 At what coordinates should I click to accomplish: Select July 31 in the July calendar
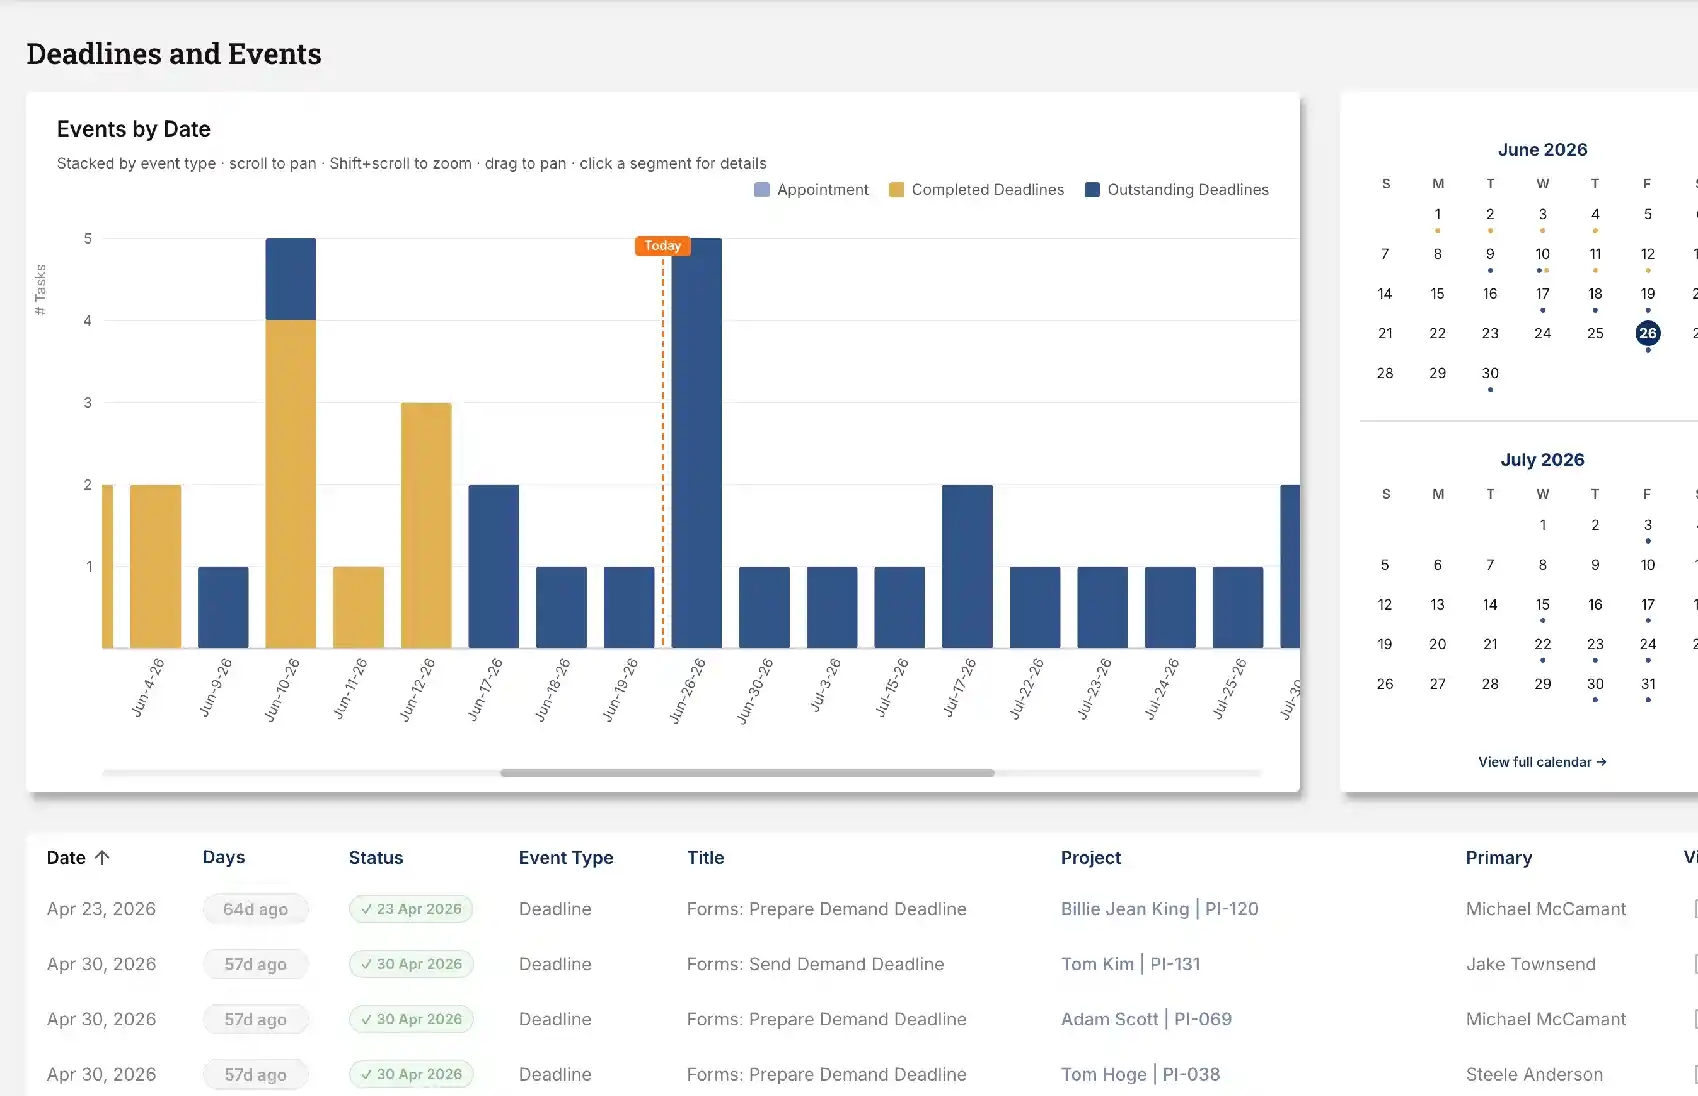1647,685
